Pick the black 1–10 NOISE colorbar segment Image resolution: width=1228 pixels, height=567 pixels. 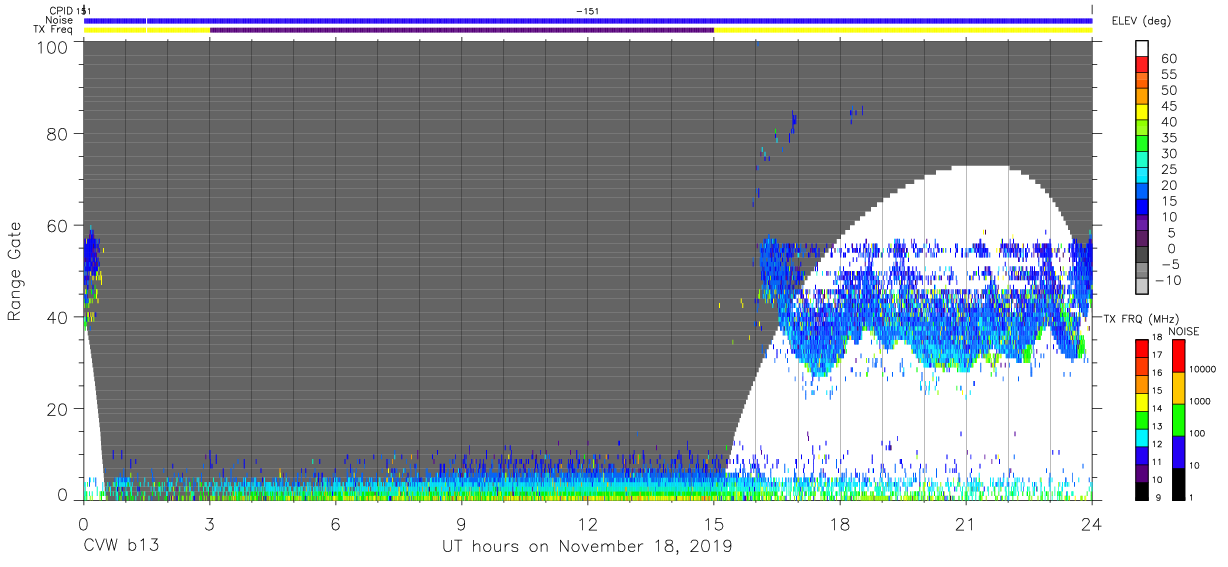click(1178, 484)
